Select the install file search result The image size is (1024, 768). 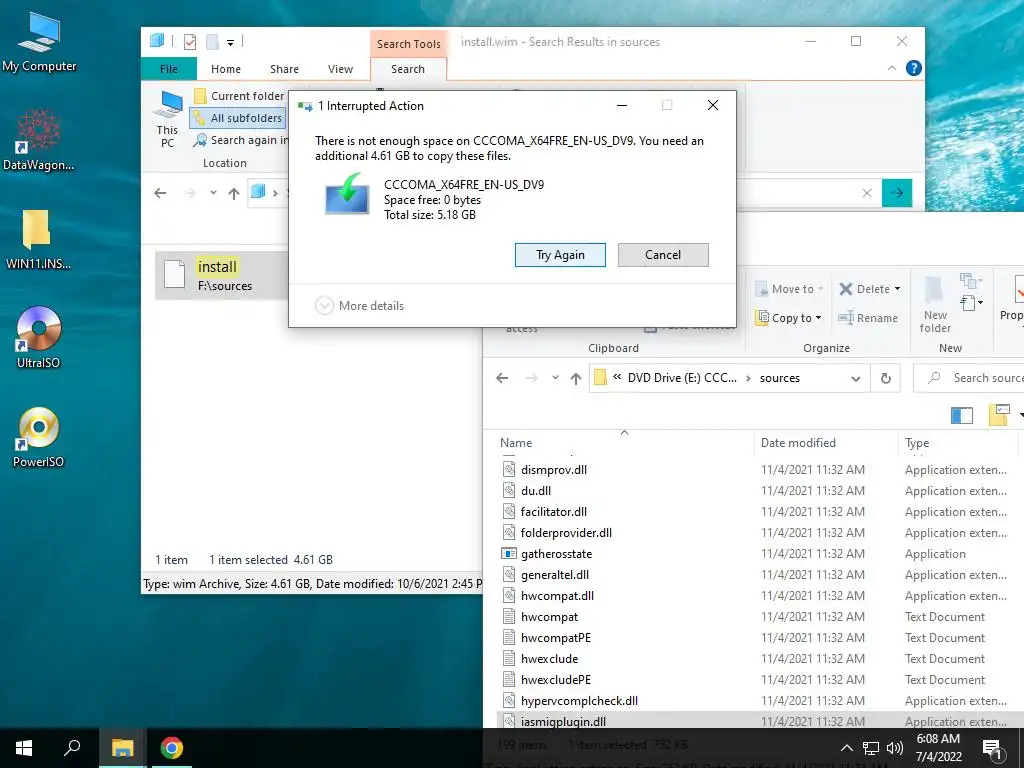221,276
